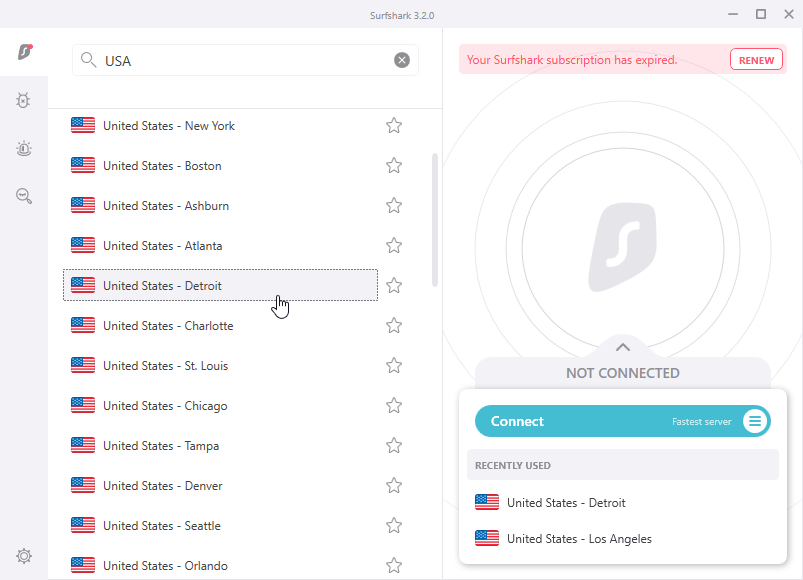Favorite United States - Orlando star
803x580 pixels.
click(x=394, y=565)
